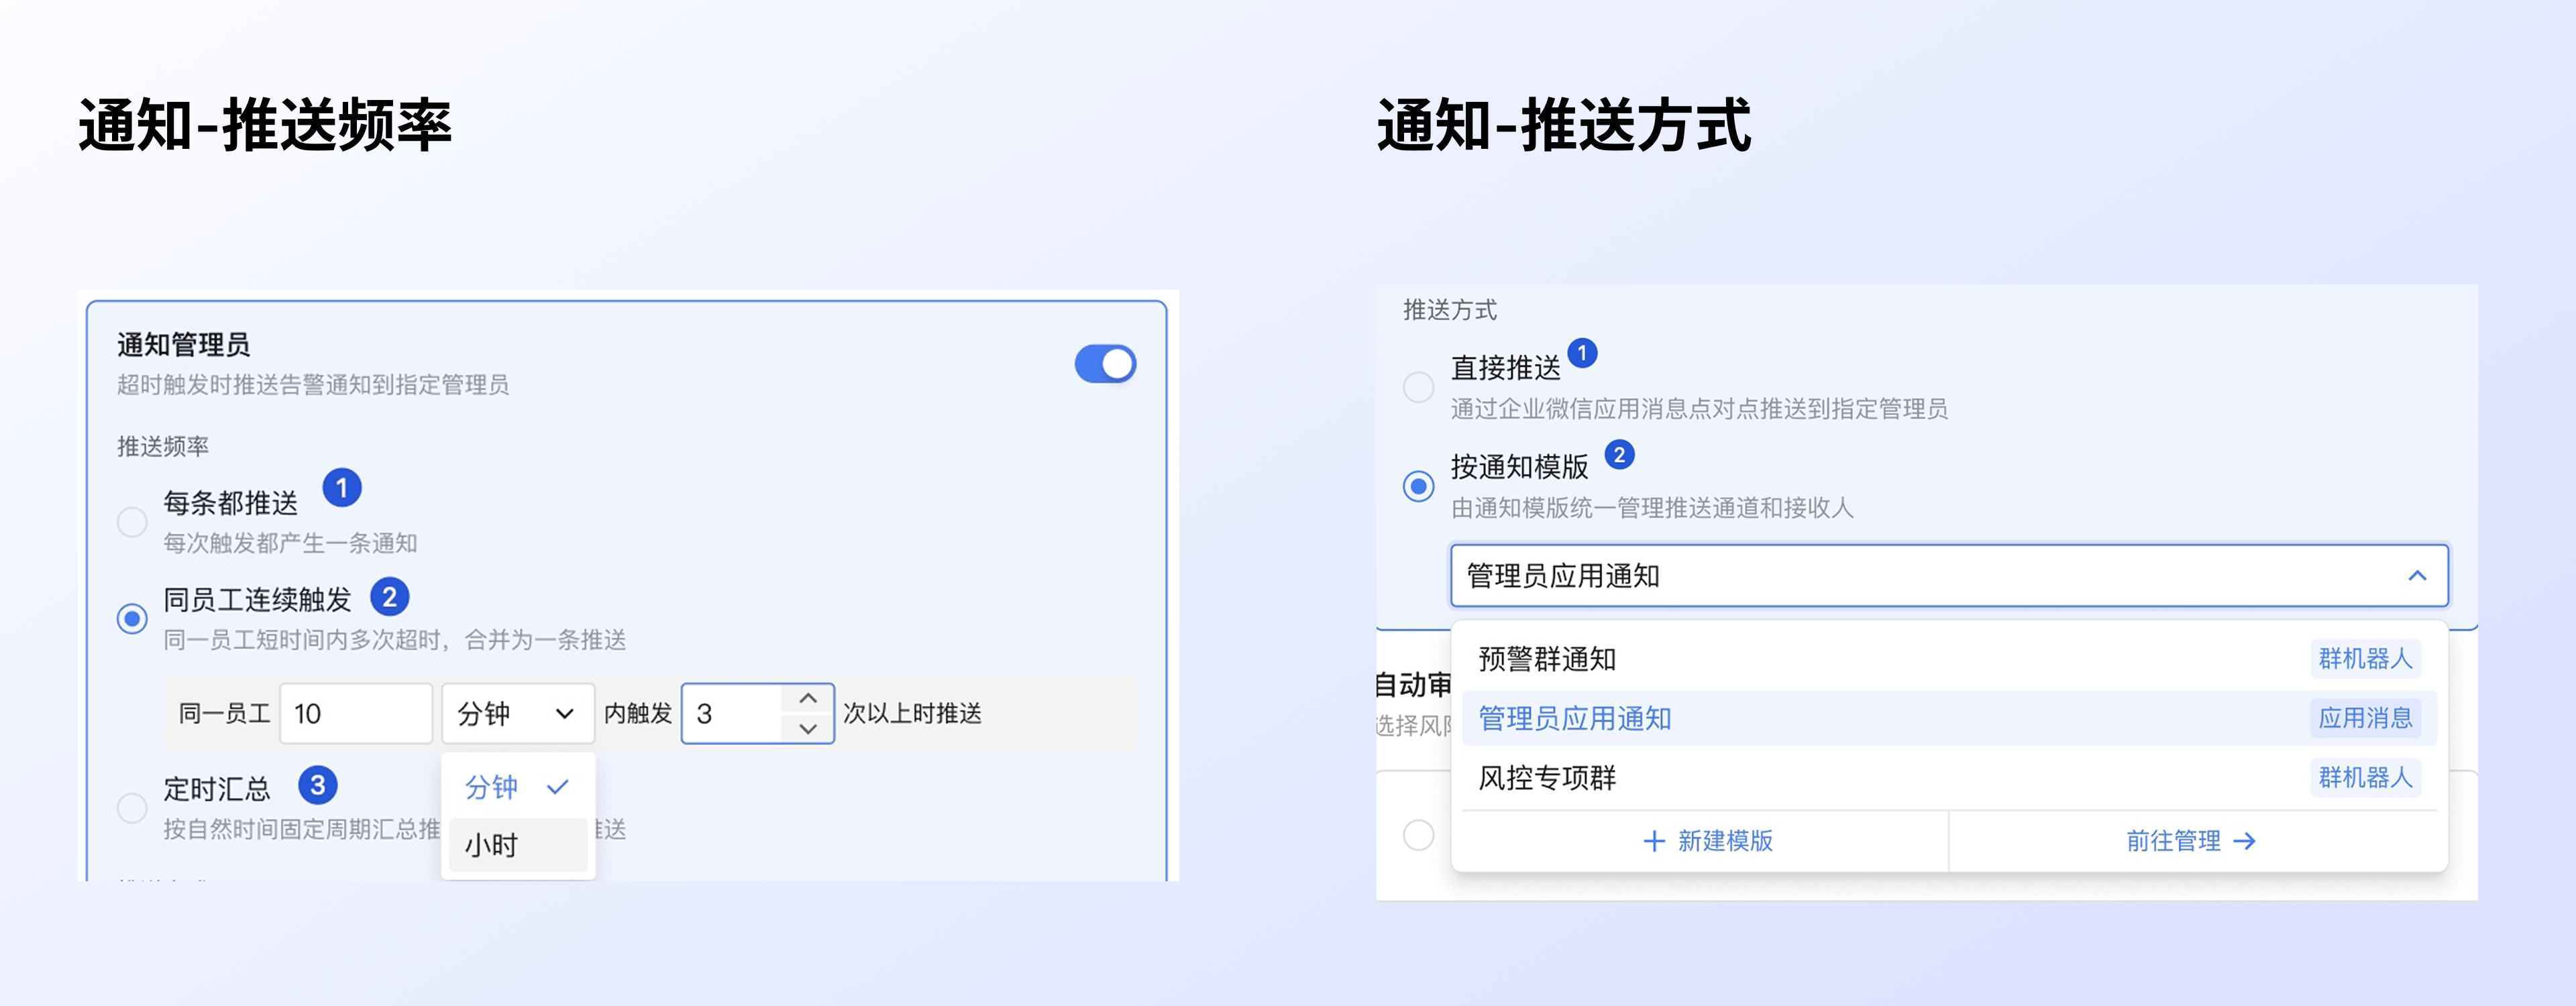2576x1006 pixels.
Task: Click the chevron in template dropdown
Action: click(x=2417, y=576)
